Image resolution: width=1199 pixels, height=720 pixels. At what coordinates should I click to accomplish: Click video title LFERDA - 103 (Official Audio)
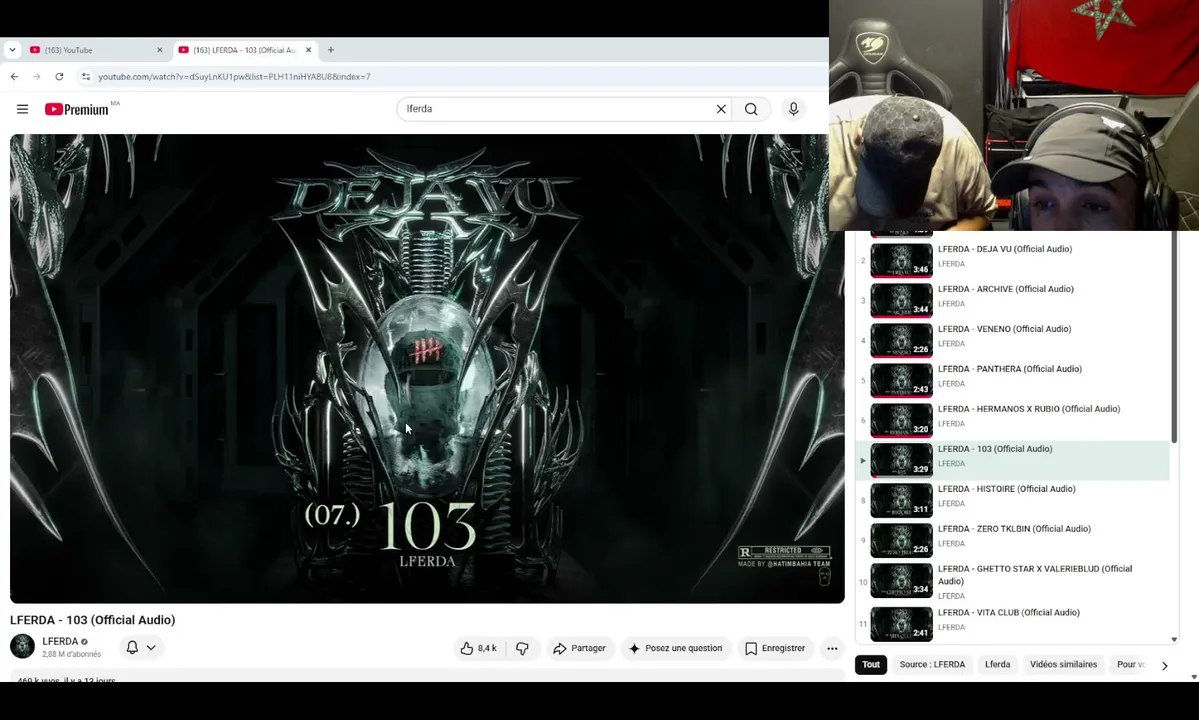(93, 620)
